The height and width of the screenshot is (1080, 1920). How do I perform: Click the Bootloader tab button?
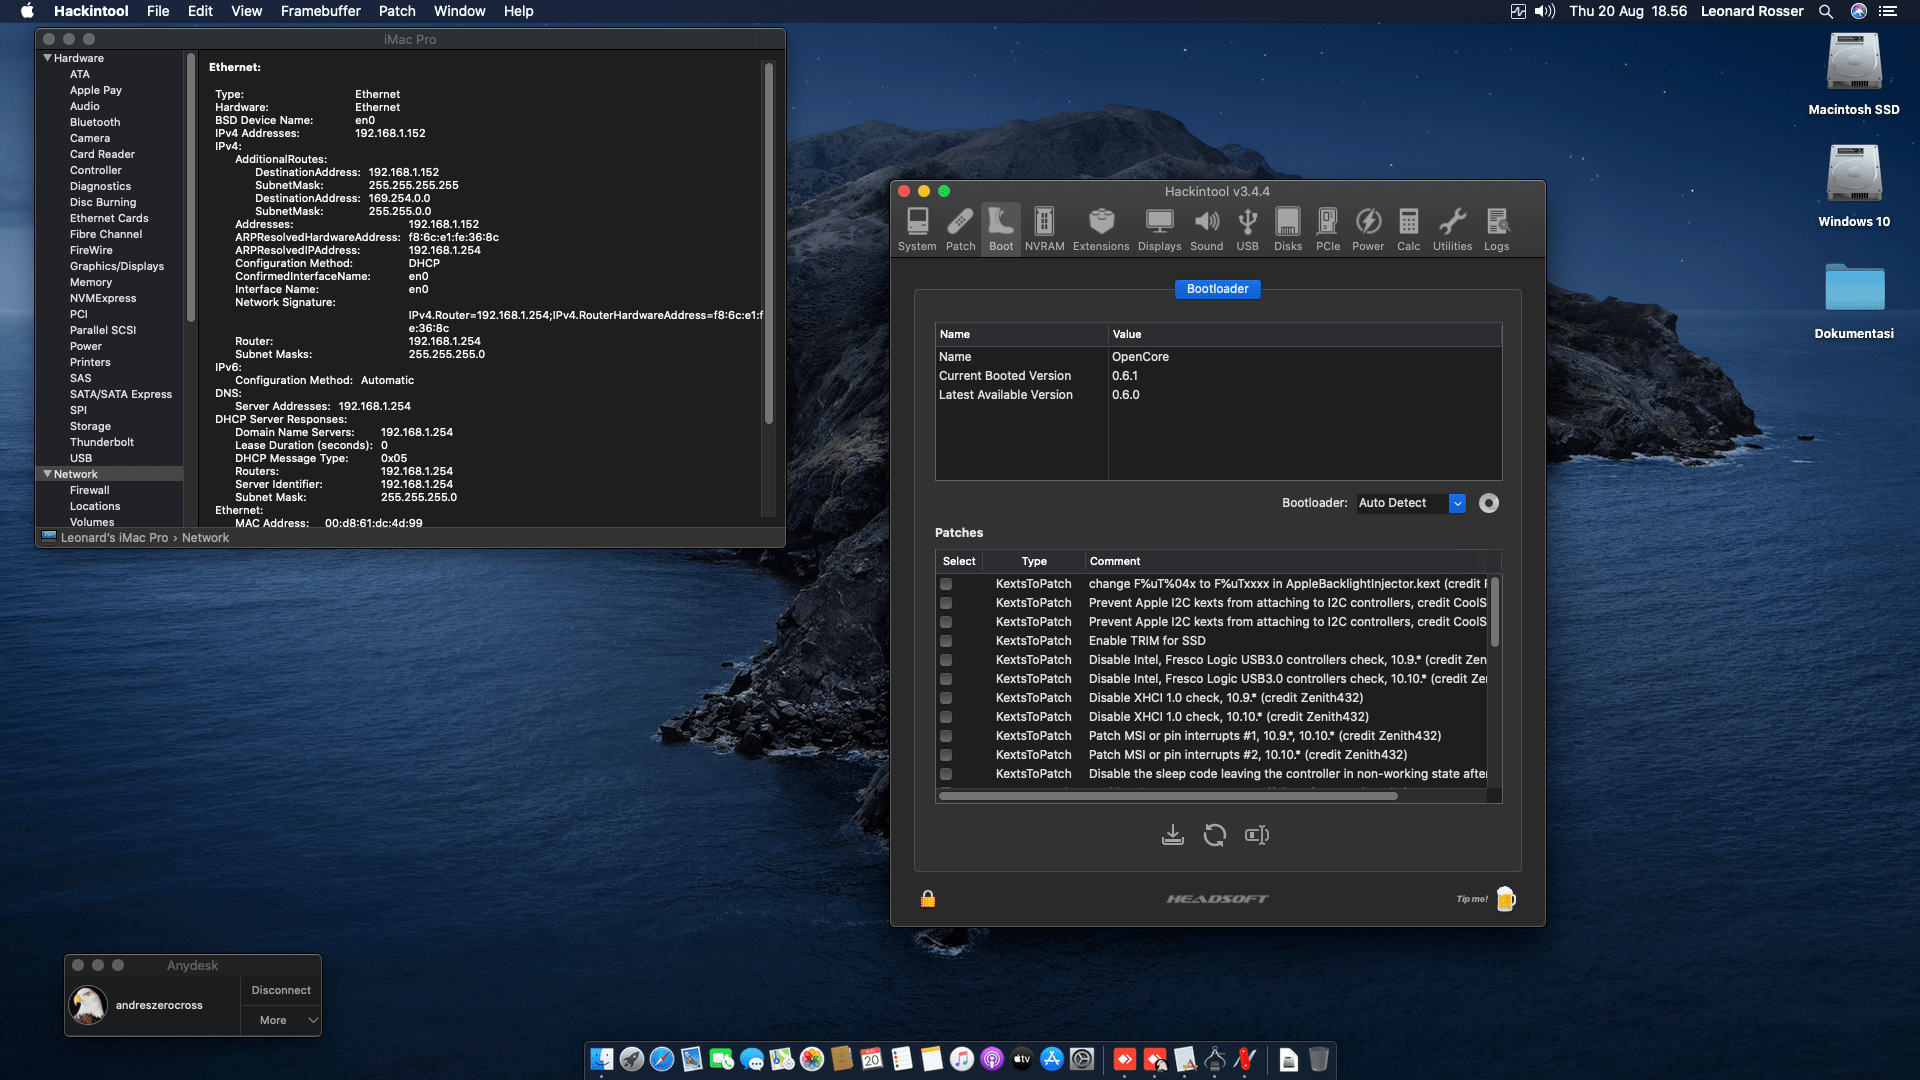tap(1217, 289)
